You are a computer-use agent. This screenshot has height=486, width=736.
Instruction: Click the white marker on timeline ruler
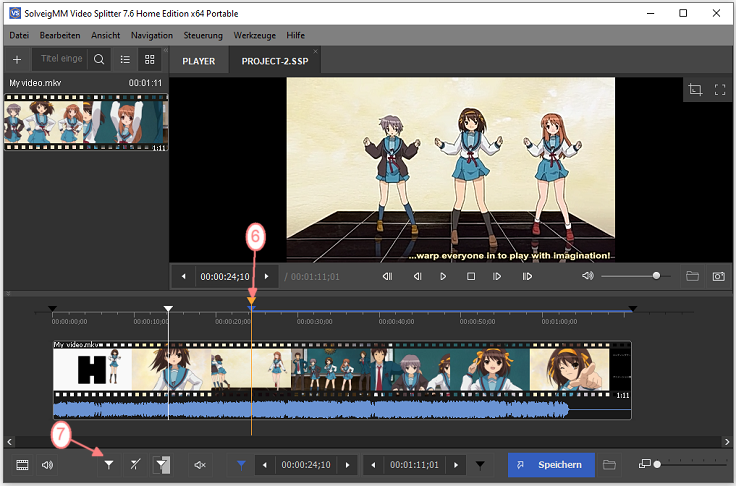click(x=168, y=309)
